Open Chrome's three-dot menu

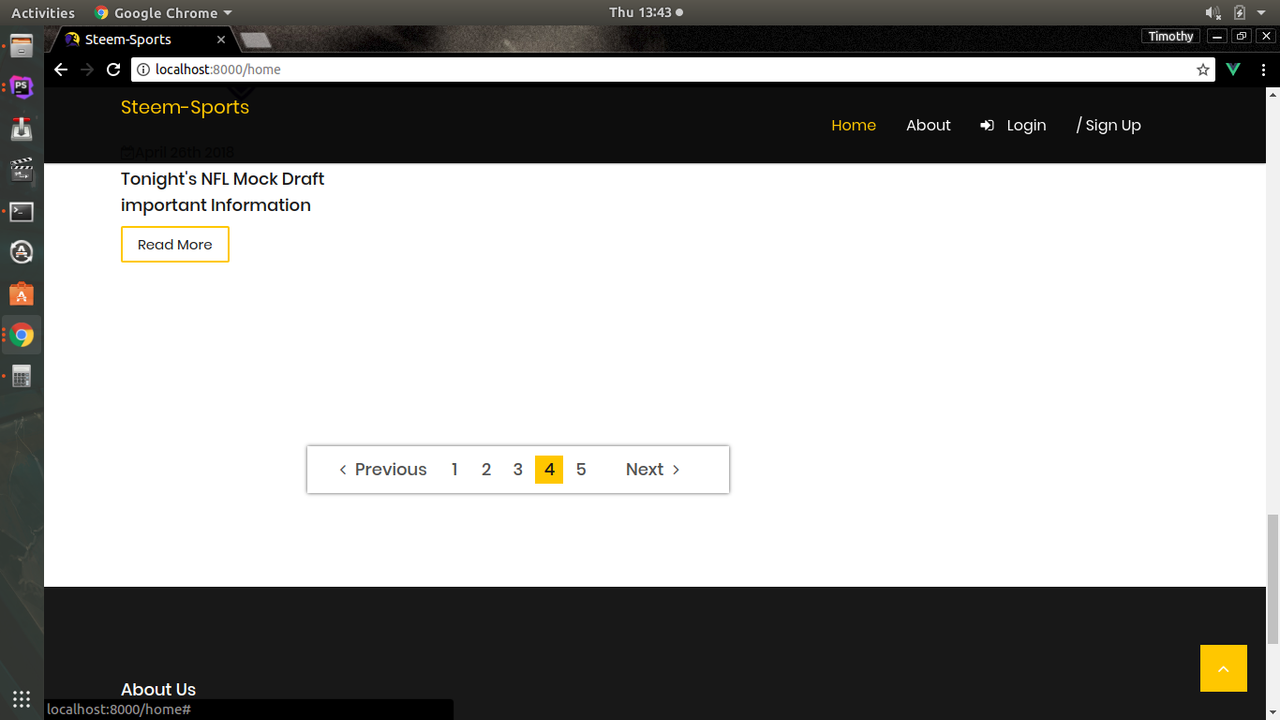pyautogui.click(x=1264, y=70)
